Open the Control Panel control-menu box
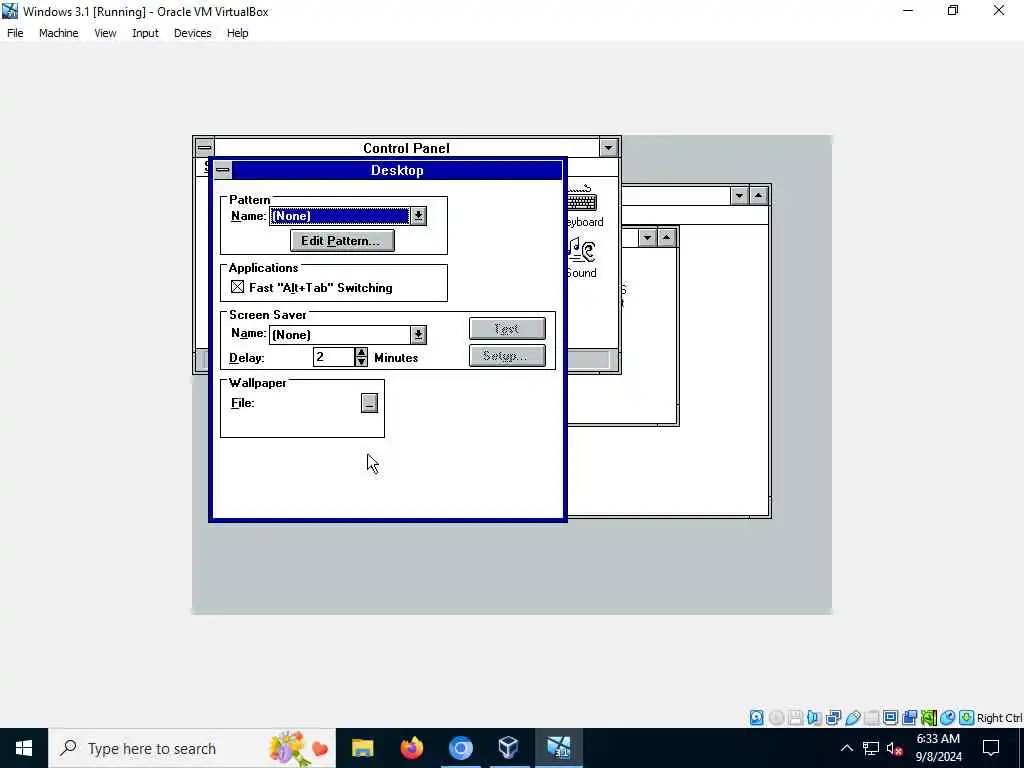Screen dimensions: 1024x768 point(204,148)
